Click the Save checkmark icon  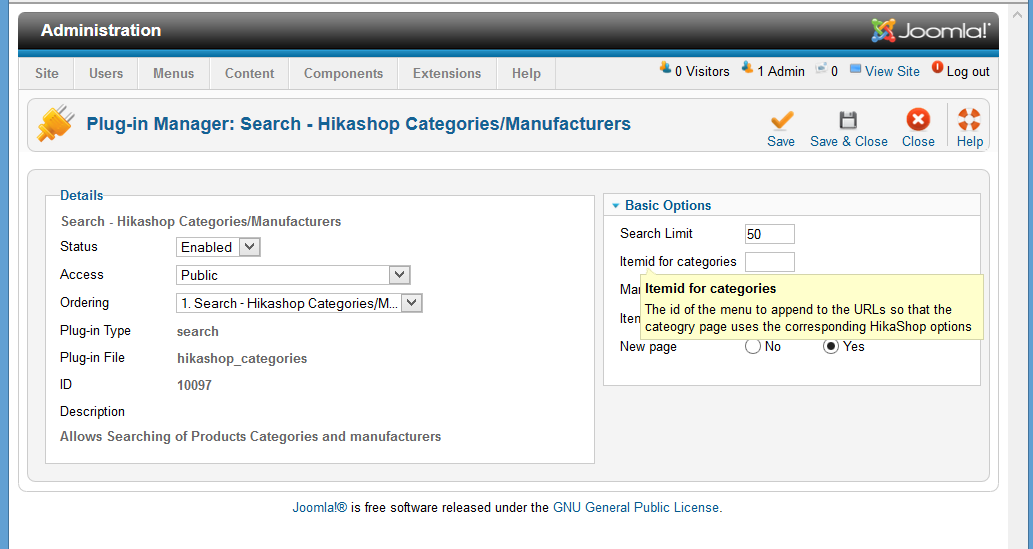(x=781, y=121)
